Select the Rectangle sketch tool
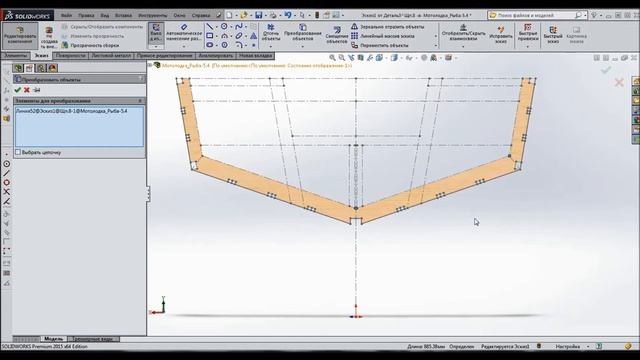640x360 pixels. tap(210, 36)
